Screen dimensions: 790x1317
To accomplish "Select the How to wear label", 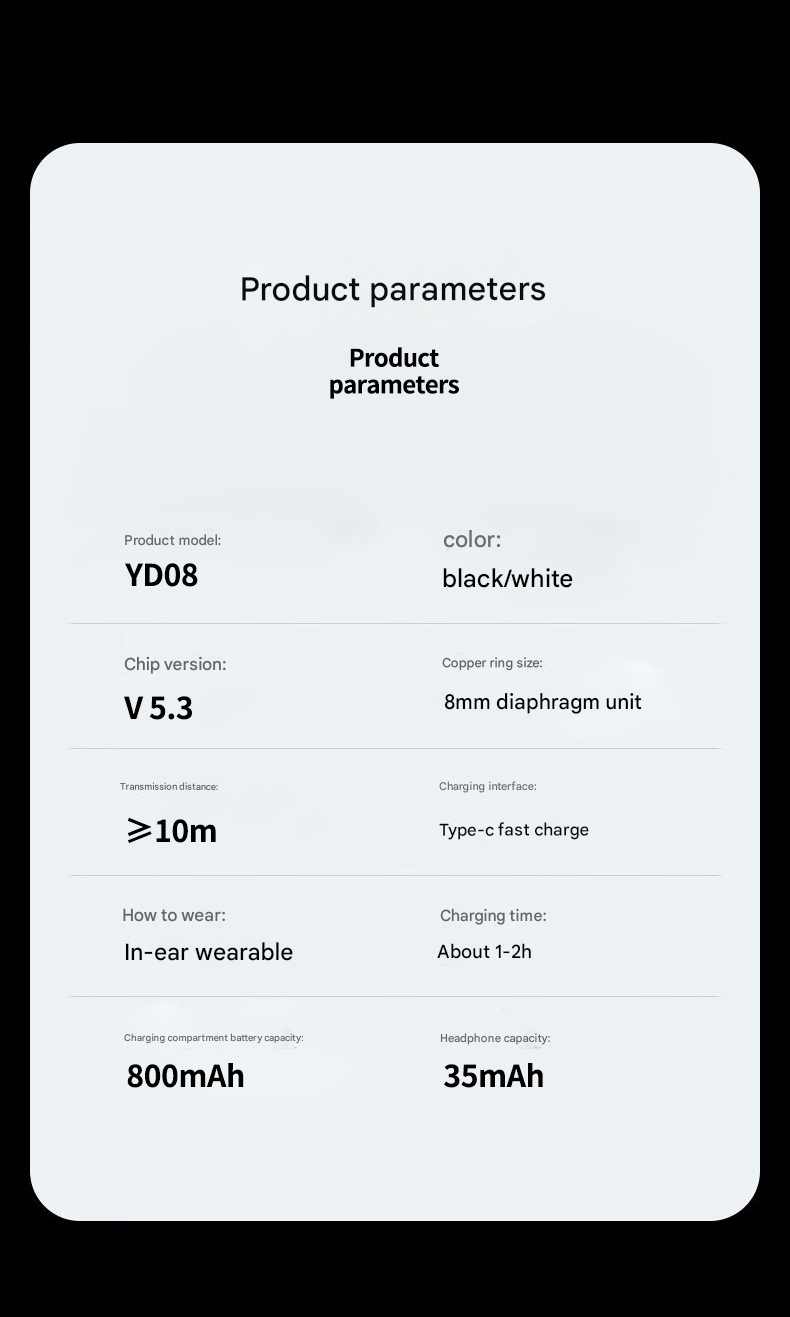I will tap(174, 915).
